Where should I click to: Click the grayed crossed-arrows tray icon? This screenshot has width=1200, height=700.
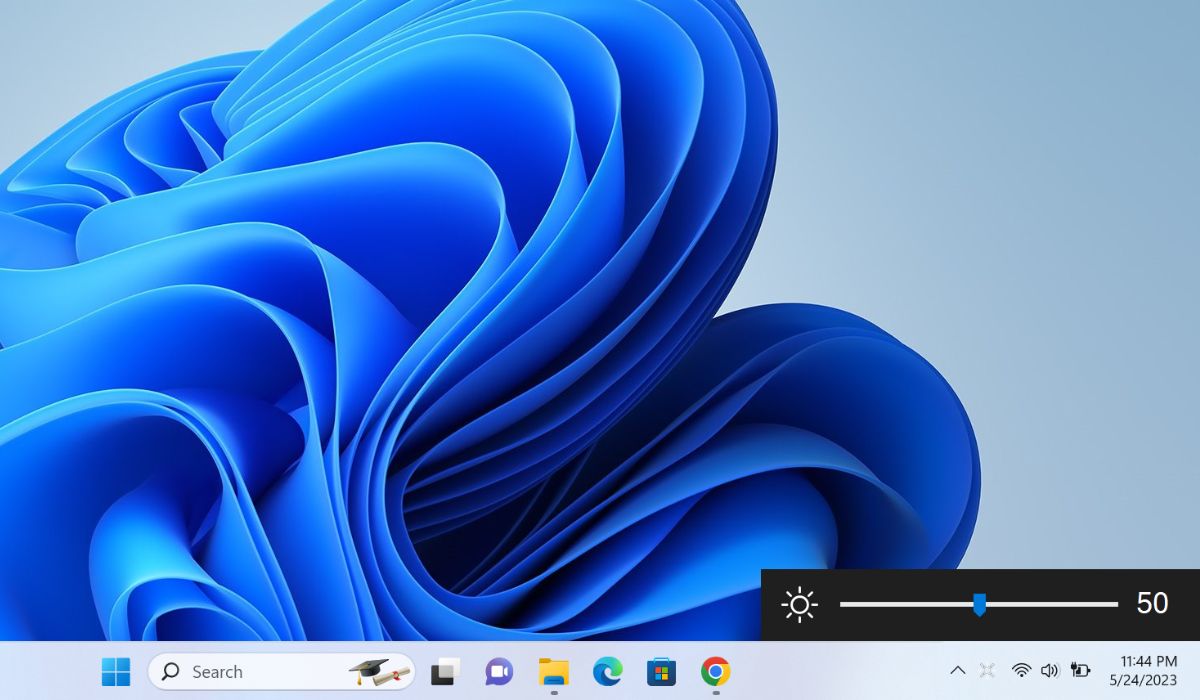pyautogui.click(x=987, y=671)
